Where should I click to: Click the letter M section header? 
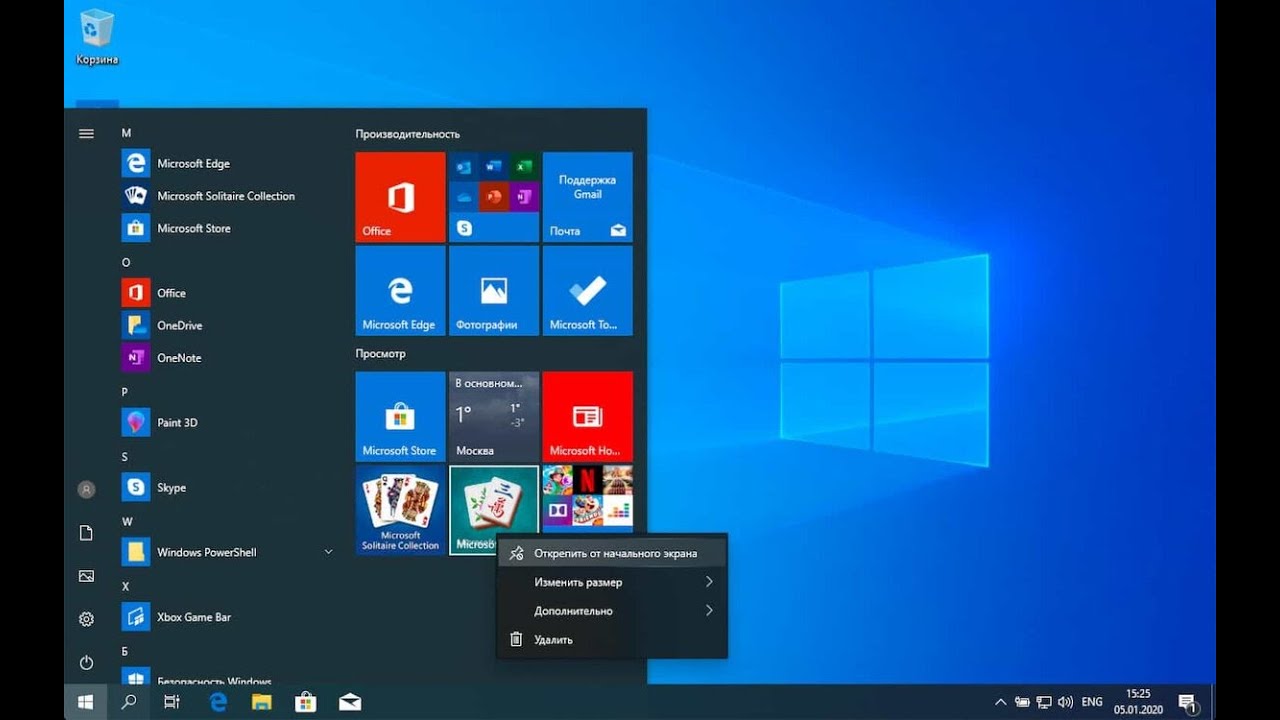126,133
